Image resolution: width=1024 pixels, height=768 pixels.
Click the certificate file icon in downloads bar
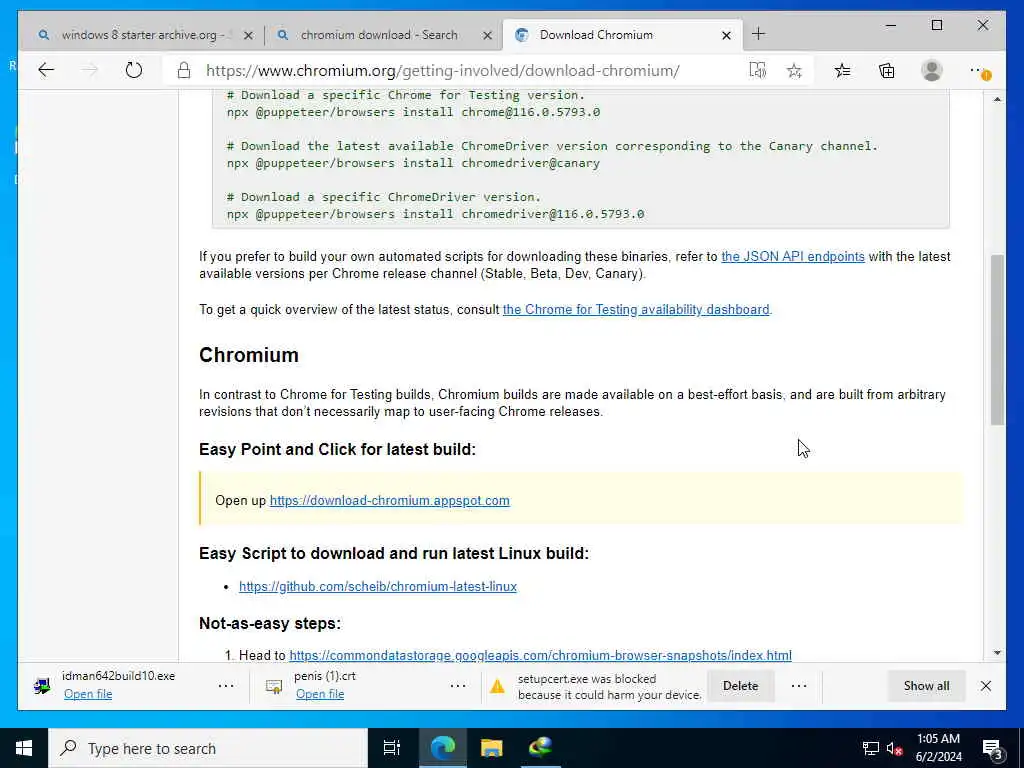click(x=274, y=686)
